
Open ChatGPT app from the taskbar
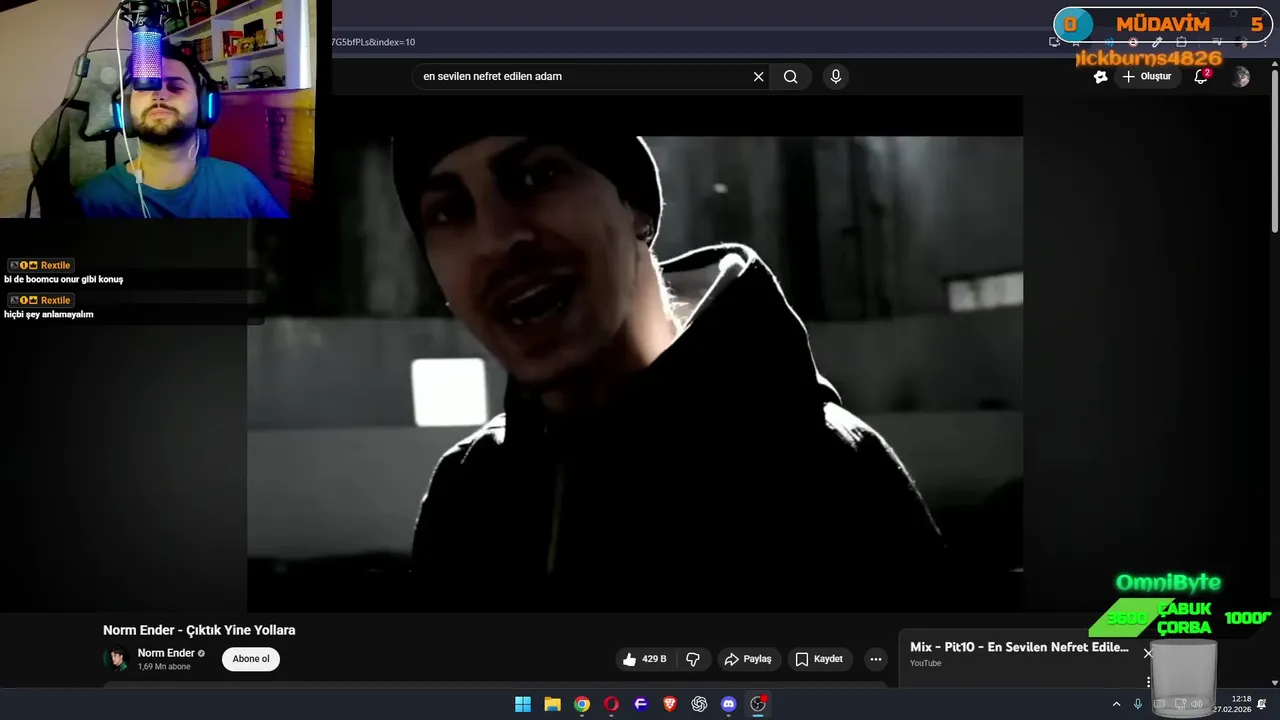699,704
